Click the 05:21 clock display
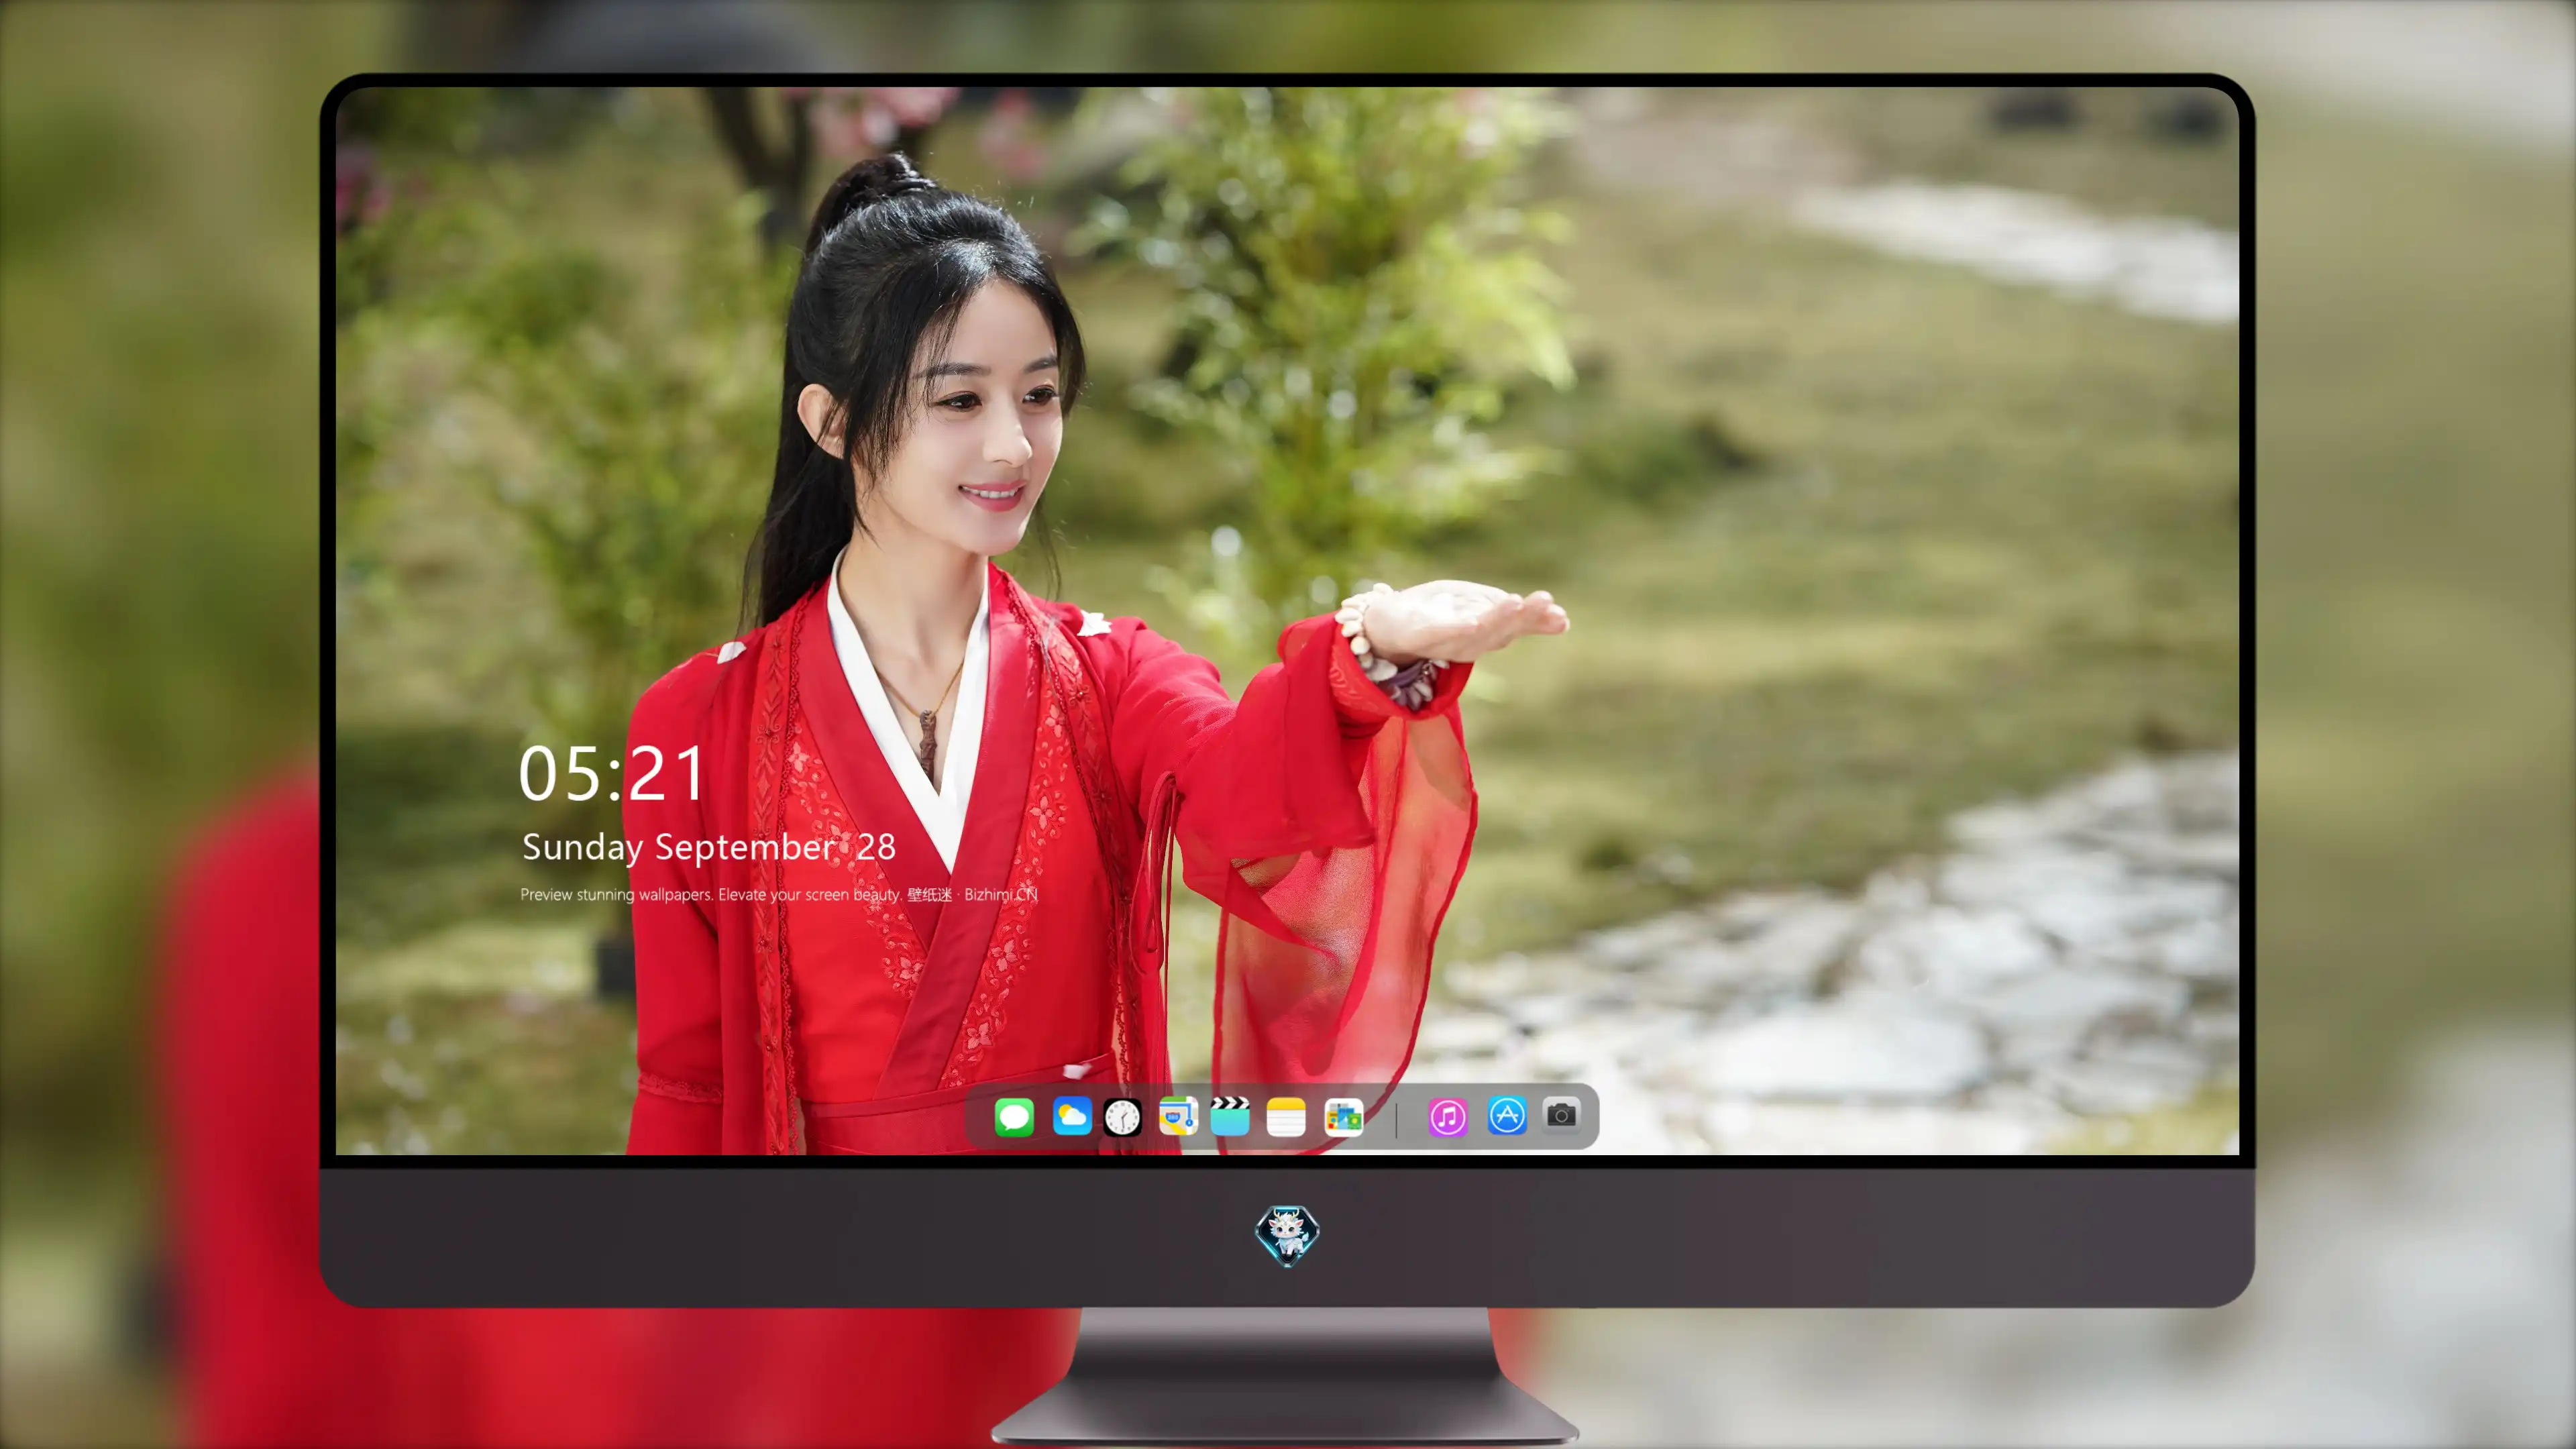 (612, 774)
